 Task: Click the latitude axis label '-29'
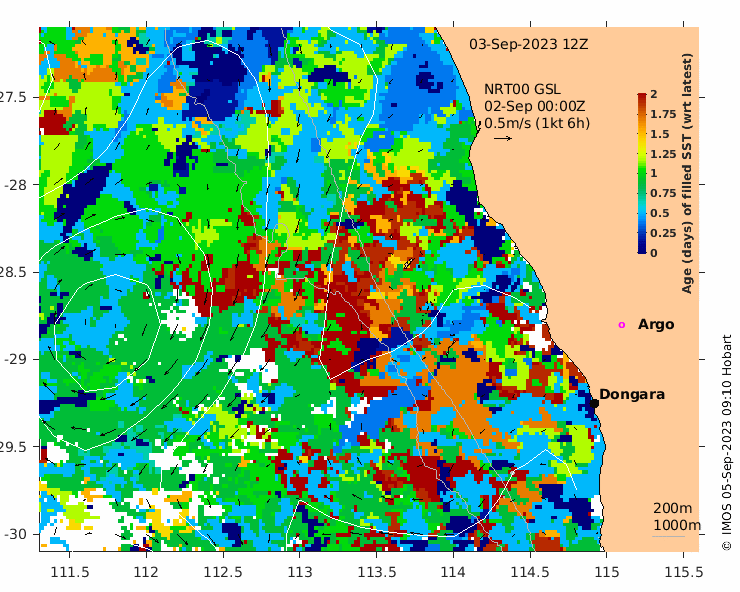pos(16,359)
